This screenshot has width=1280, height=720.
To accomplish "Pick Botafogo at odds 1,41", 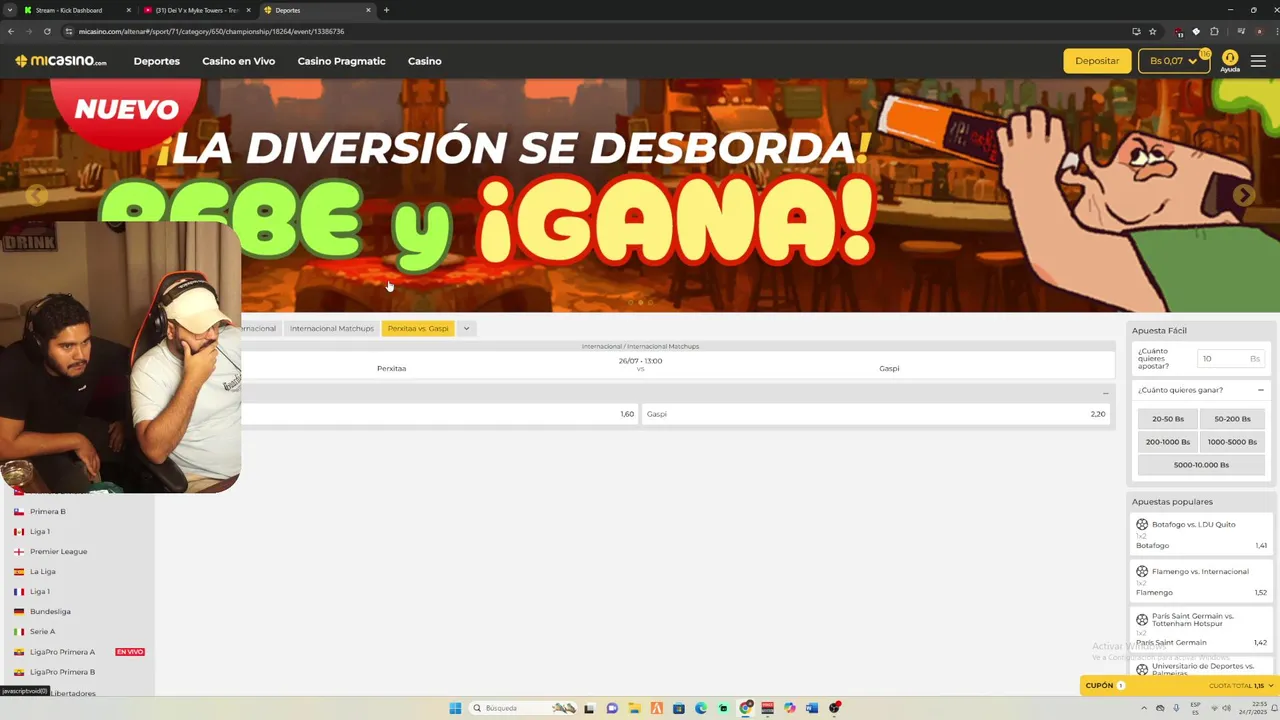I will (1201, 546).
